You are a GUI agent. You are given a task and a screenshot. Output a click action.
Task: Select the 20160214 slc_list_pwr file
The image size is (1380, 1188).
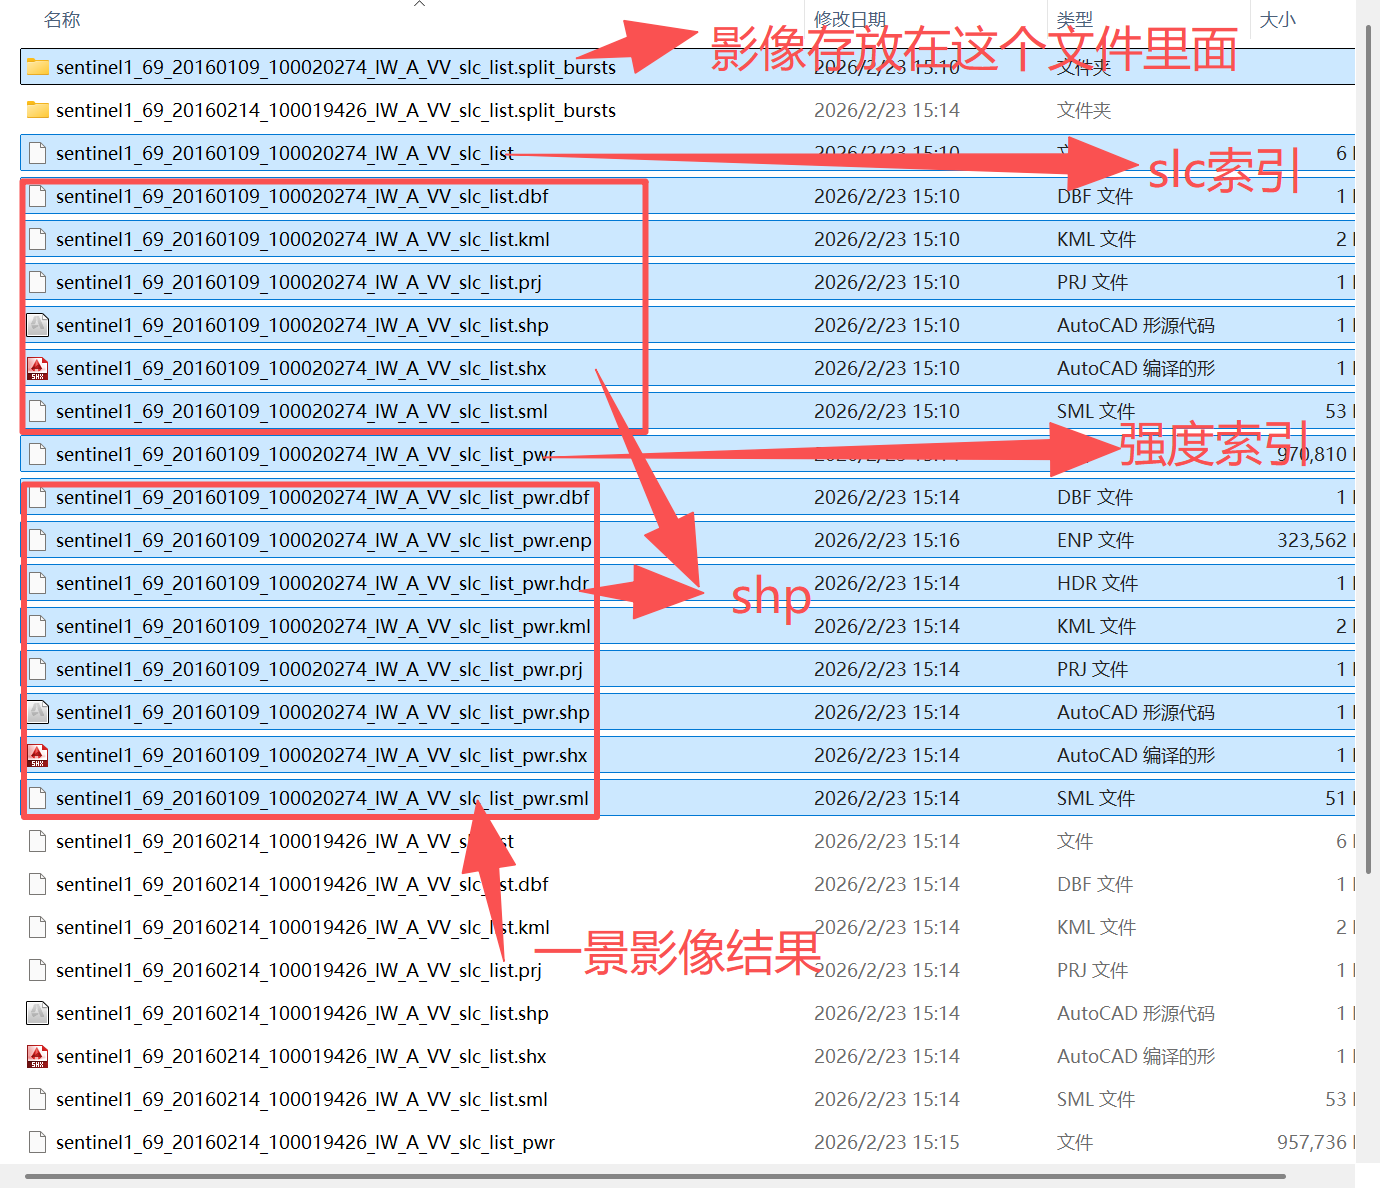pos(688,1142)
